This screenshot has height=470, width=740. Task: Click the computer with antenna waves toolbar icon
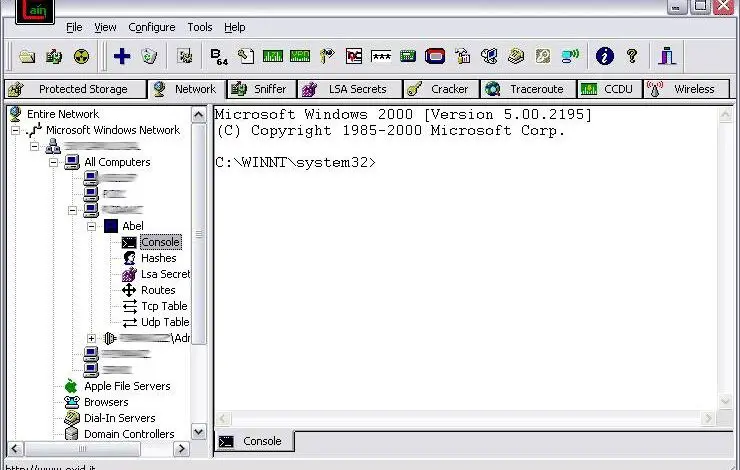[x=570, y=57]
